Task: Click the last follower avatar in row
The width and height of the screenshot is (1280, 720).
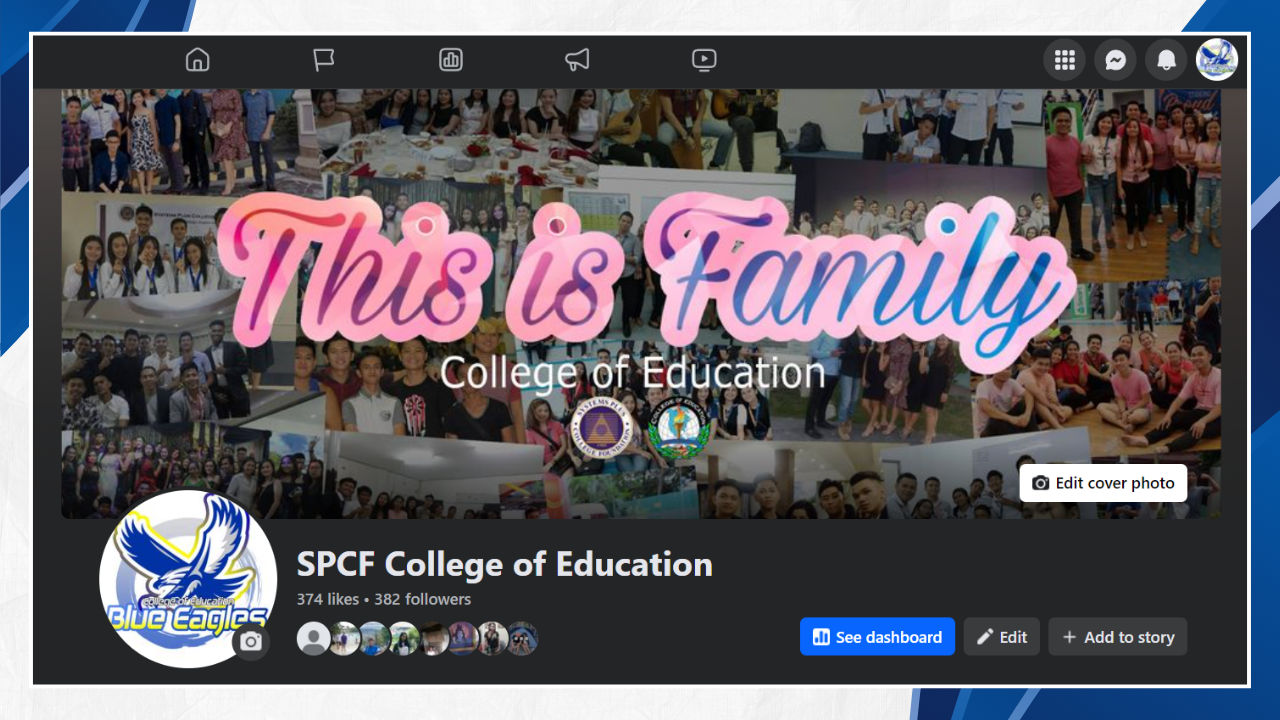Action: 522,638
